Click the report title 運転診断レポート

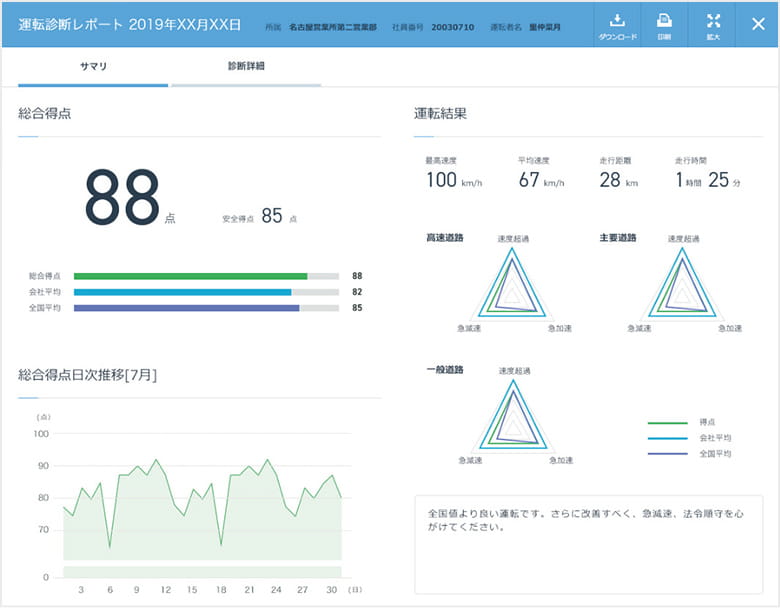tap(70, 24)
